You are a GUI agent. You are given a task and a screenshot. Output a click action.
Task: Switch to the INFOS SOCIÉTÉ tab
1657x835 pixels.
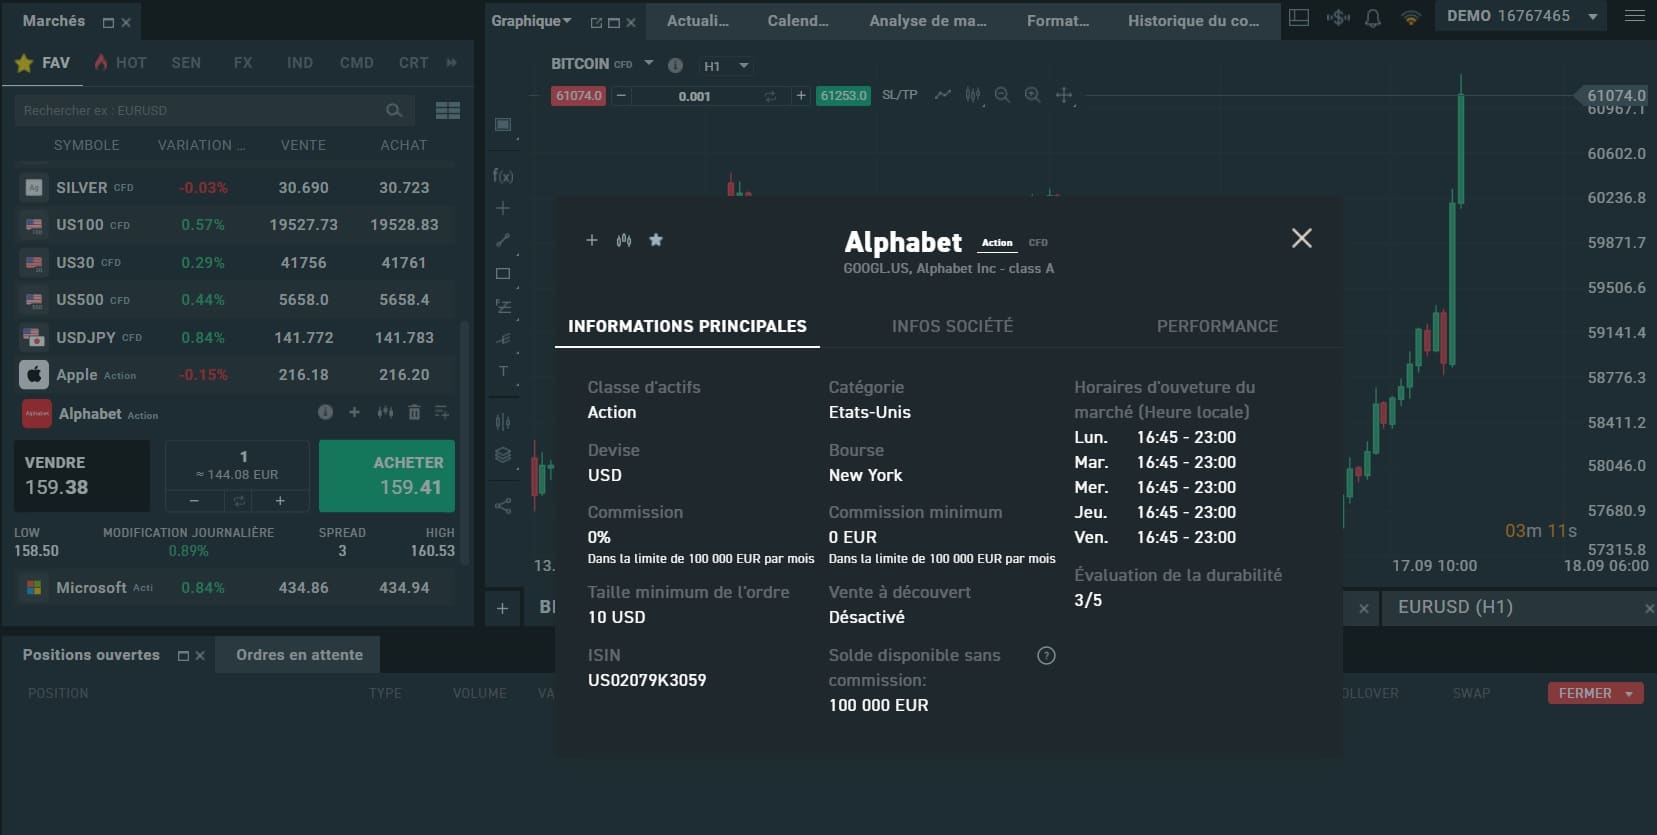click(952, 326)
